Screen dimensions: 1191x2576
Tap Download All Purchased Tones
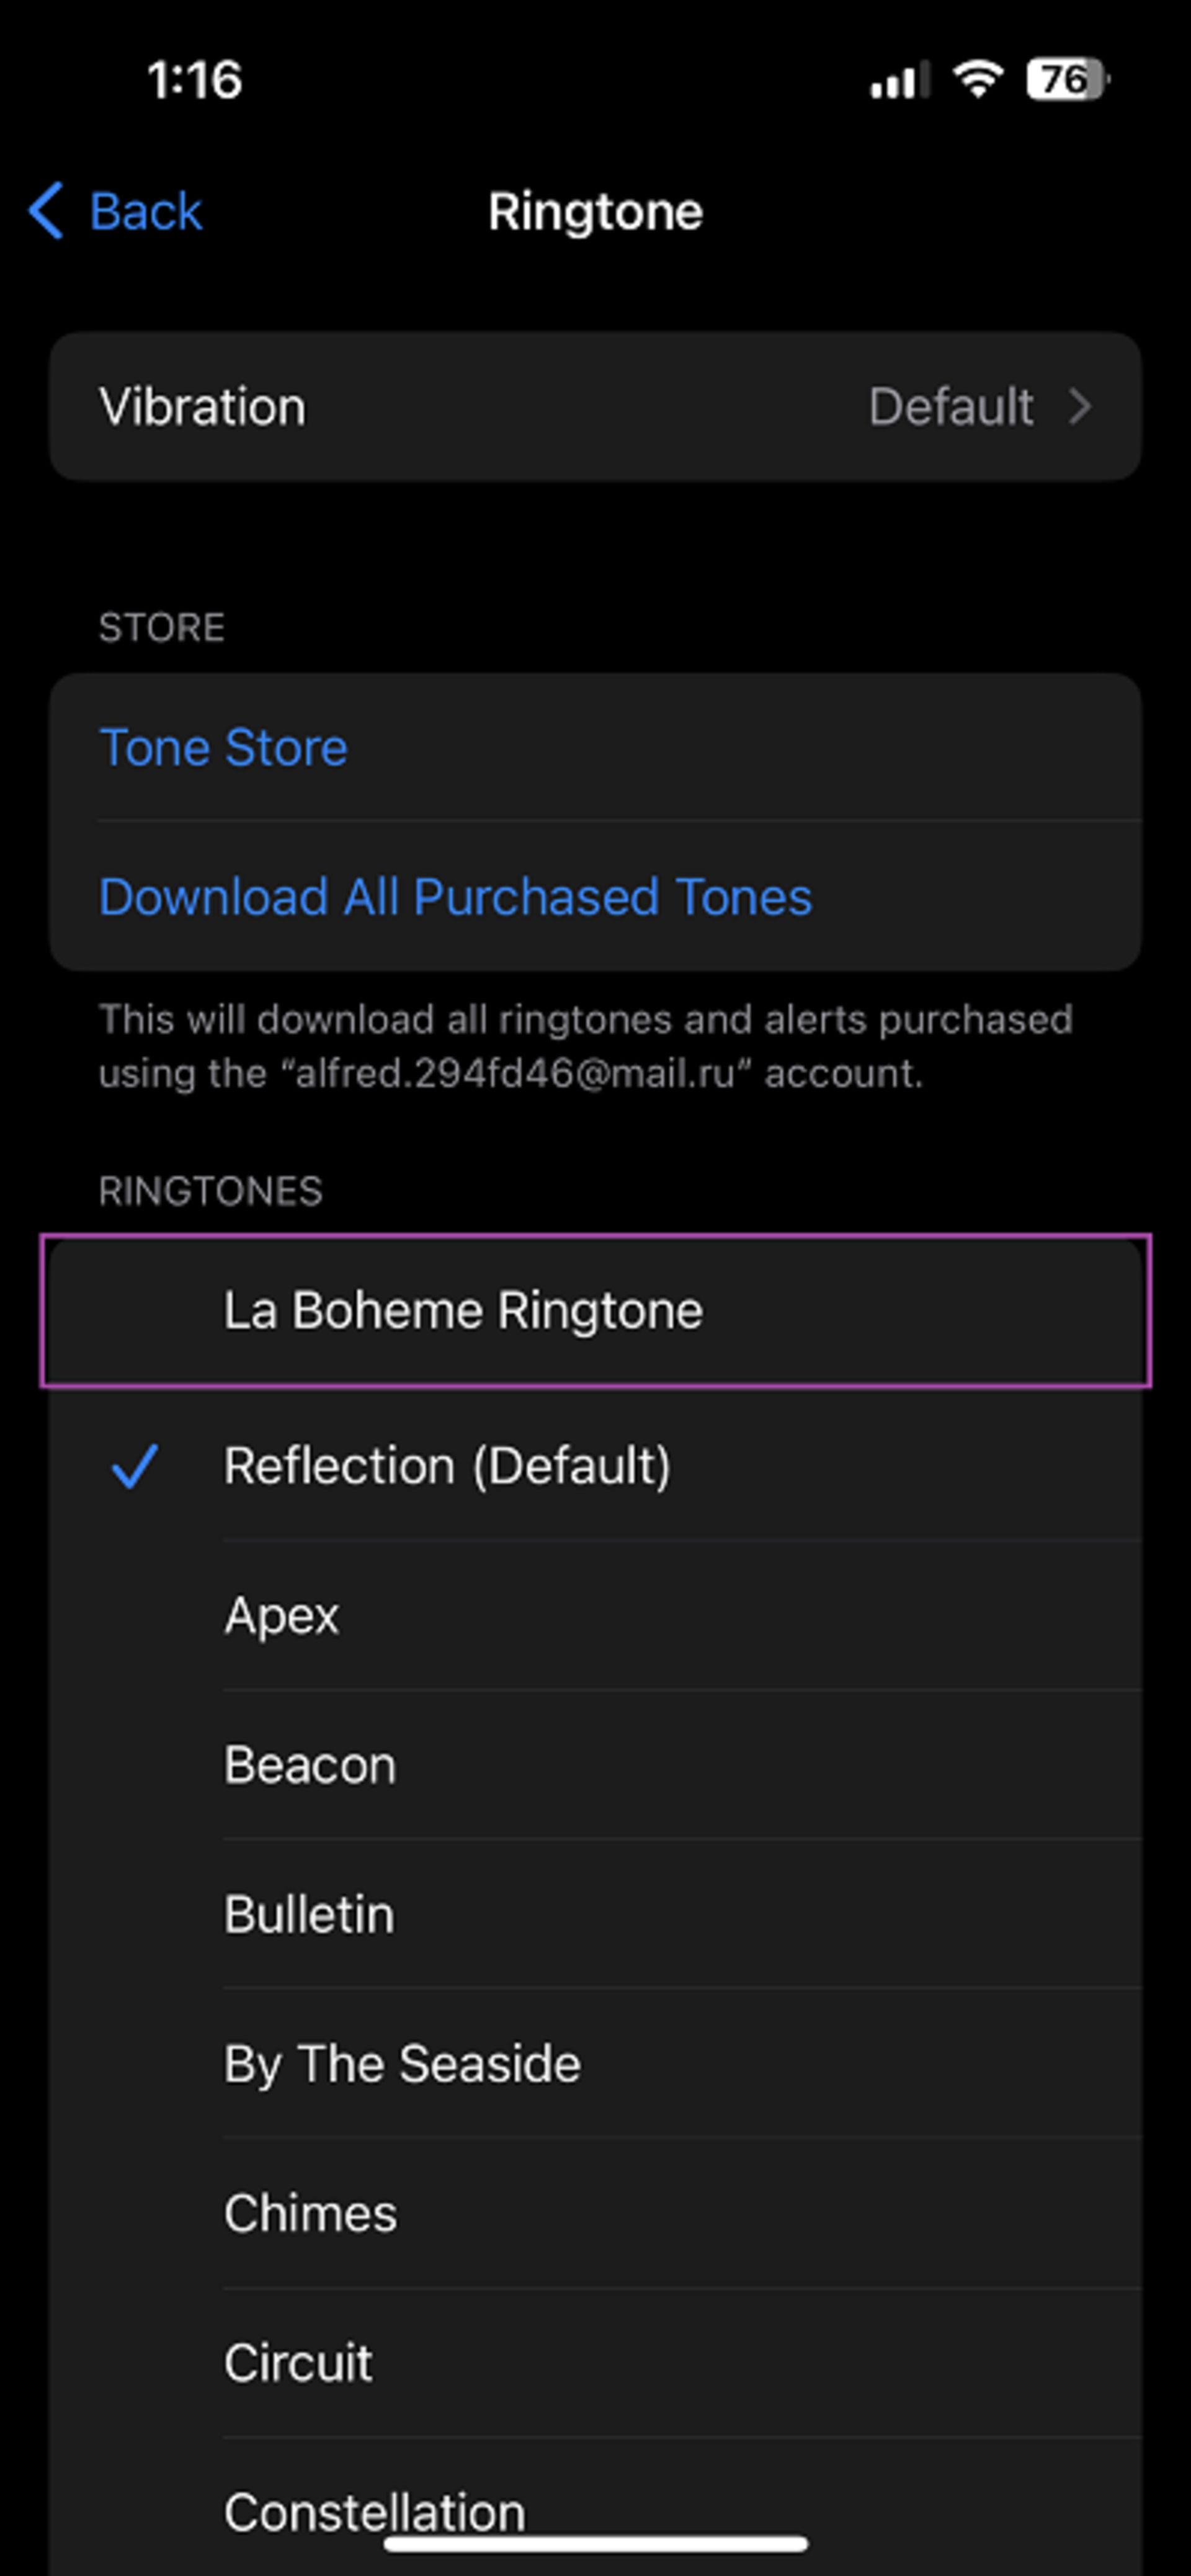[x=455, y=897]
